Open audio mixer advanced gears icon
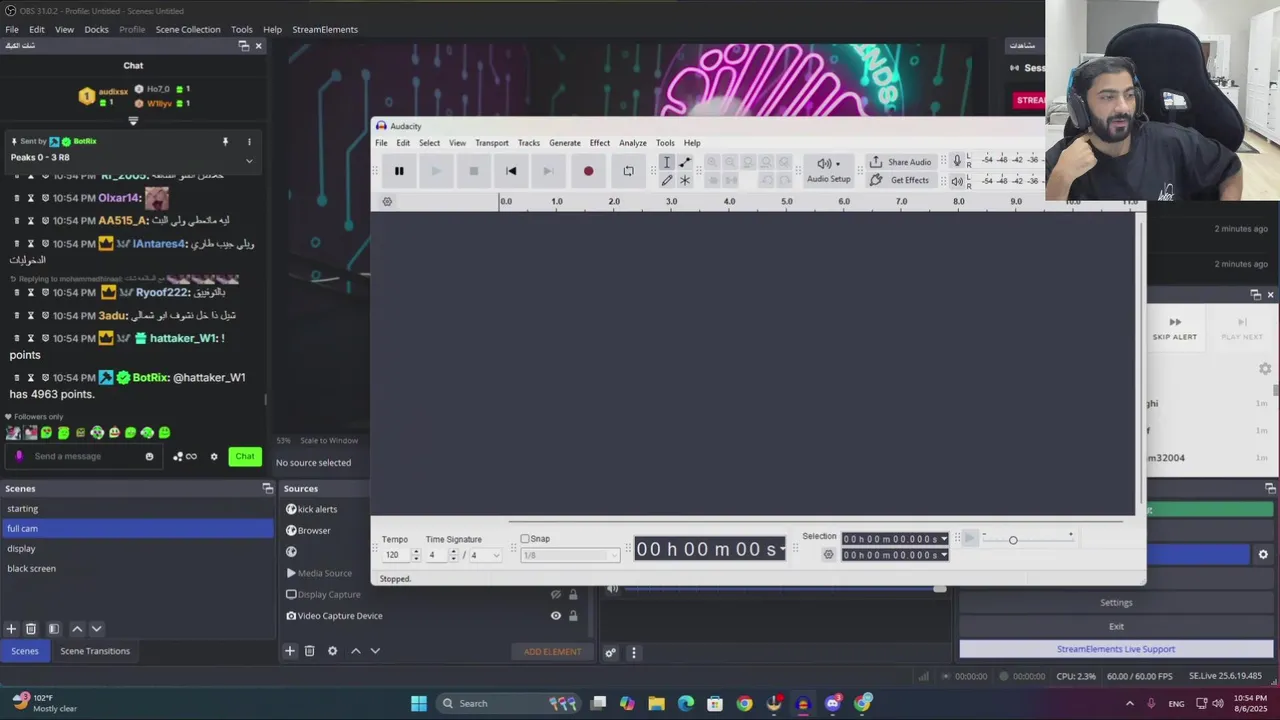 [610, 653]
